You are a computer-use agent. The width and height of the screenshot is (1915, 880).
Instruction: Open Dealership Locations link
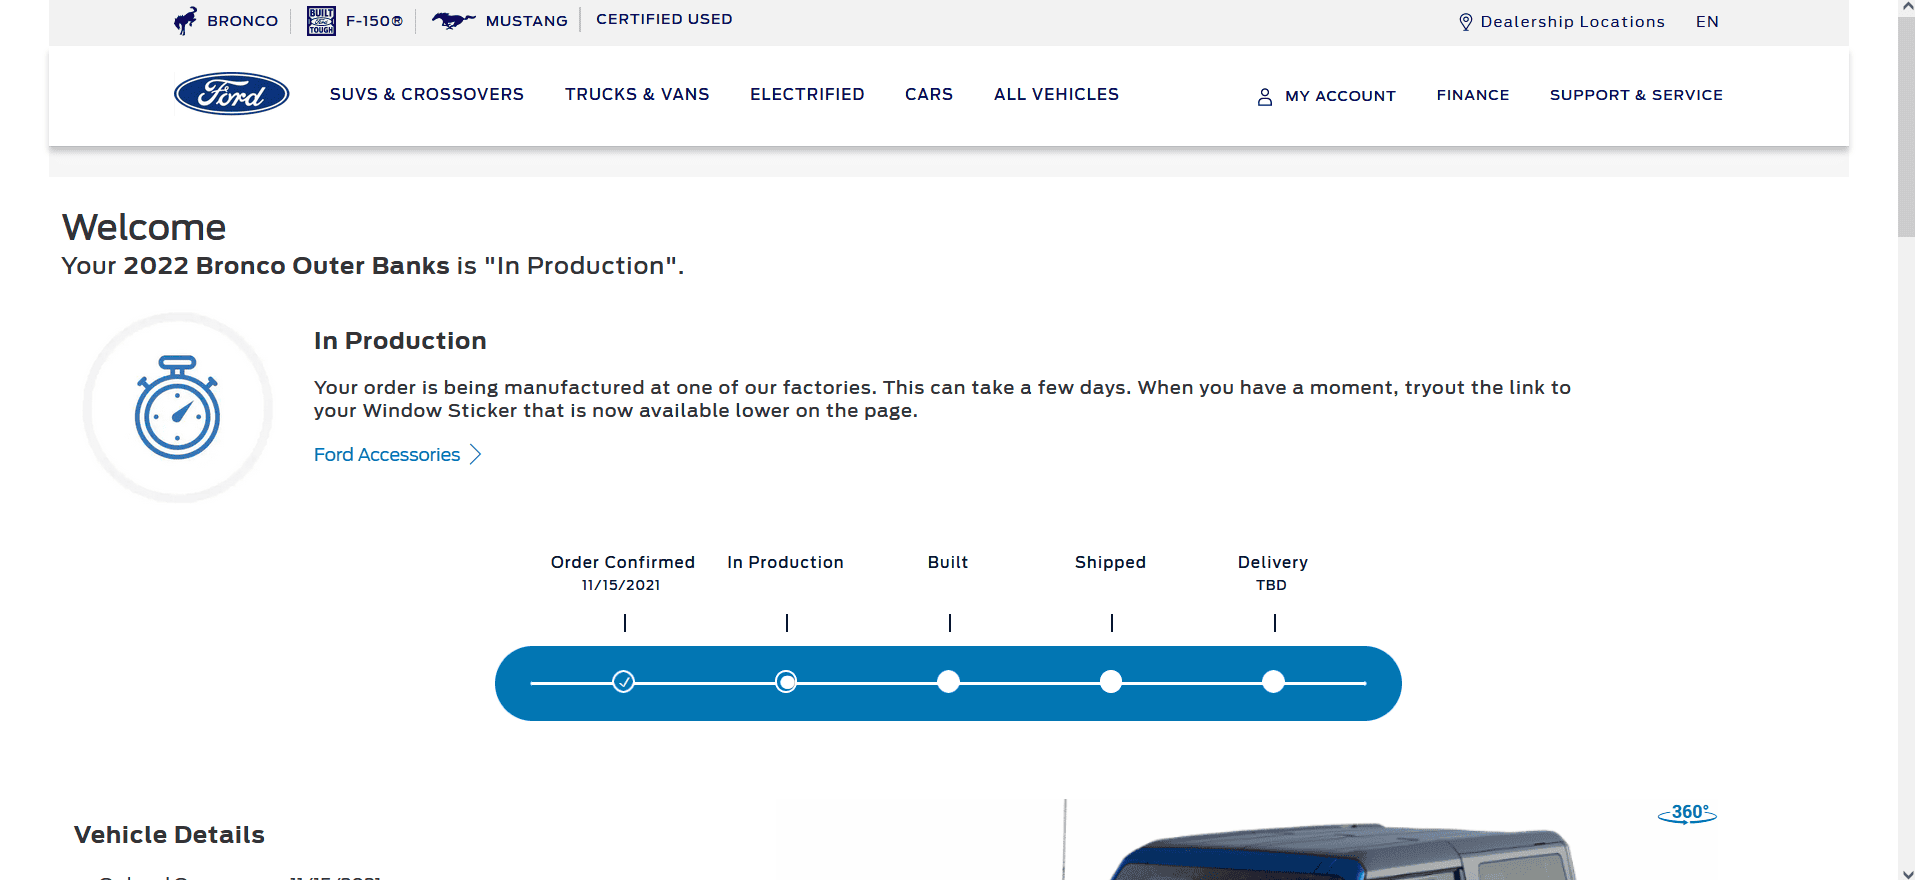click(x=1573, y=22)
